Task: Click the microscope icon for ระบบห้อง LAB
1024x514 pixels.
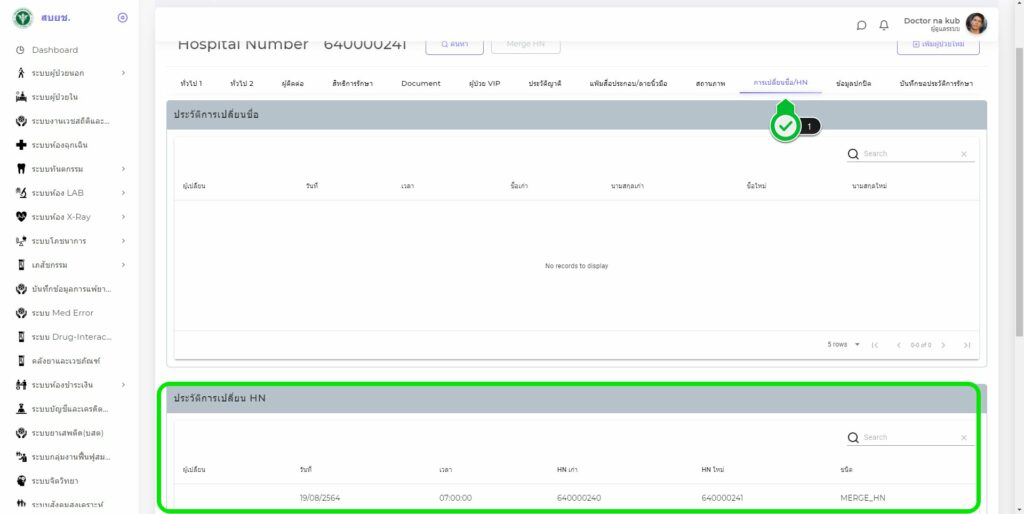Action: click(21, 193)
